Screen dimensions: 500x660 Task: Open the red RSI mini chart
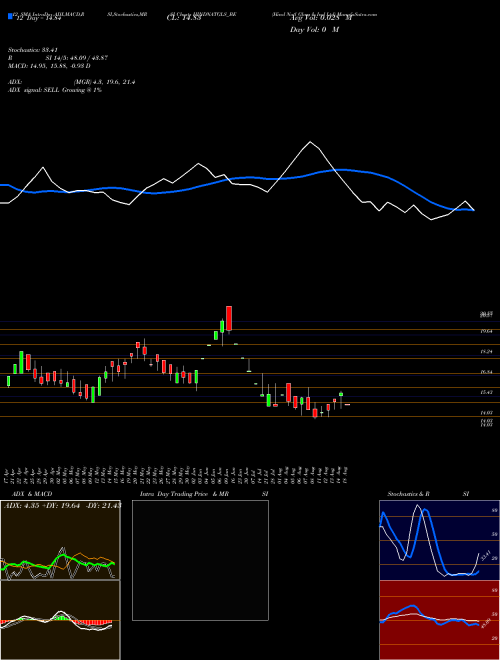point(439,620)
